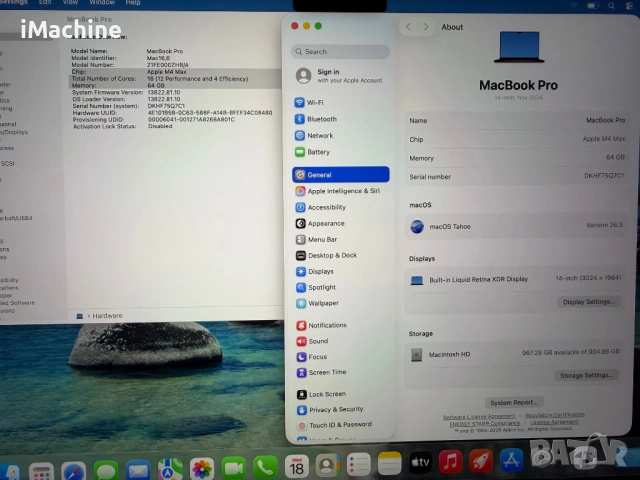Click the Storage Settings... button
640x480 pixels.
(587, 376)
